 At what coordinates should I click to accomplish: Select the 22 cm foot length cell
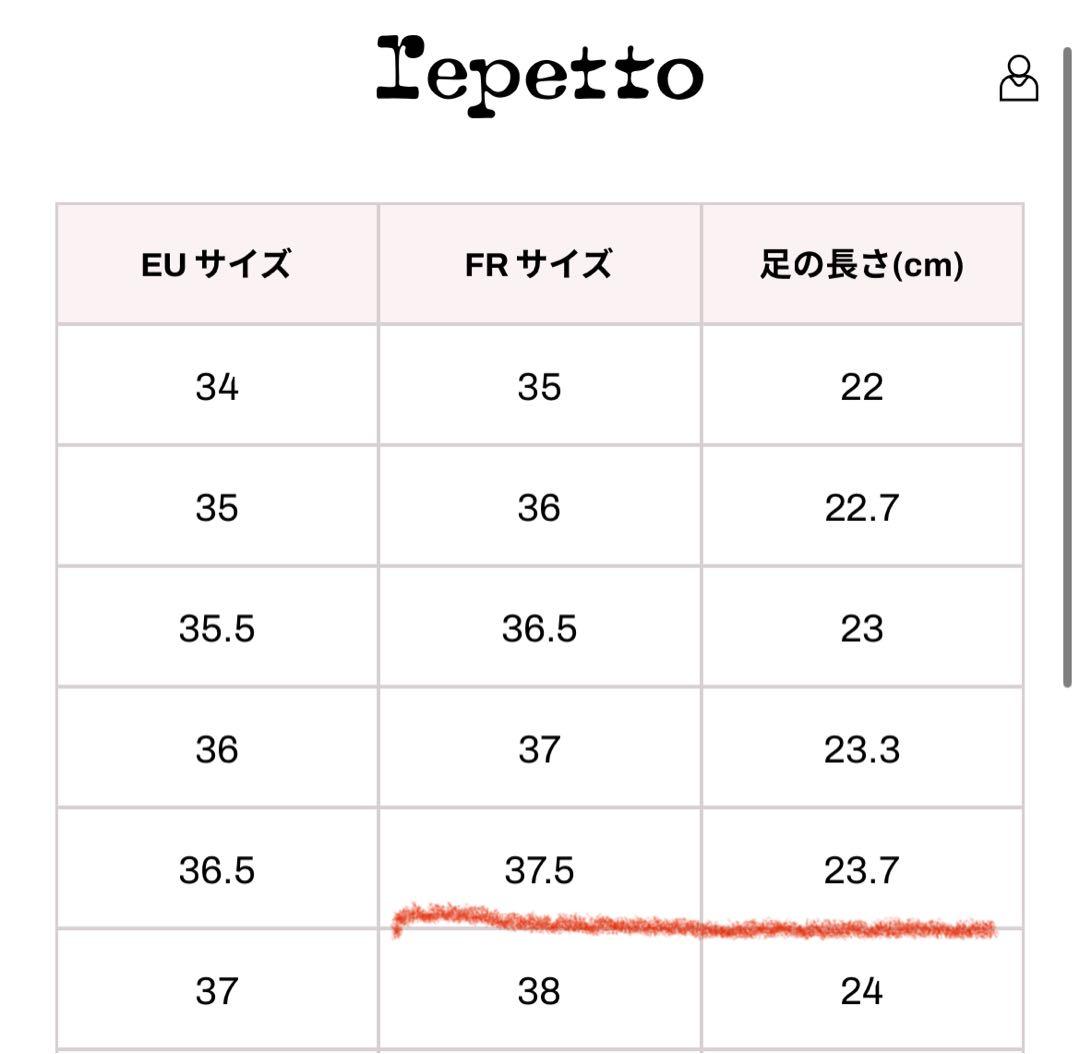pos(861,387)
